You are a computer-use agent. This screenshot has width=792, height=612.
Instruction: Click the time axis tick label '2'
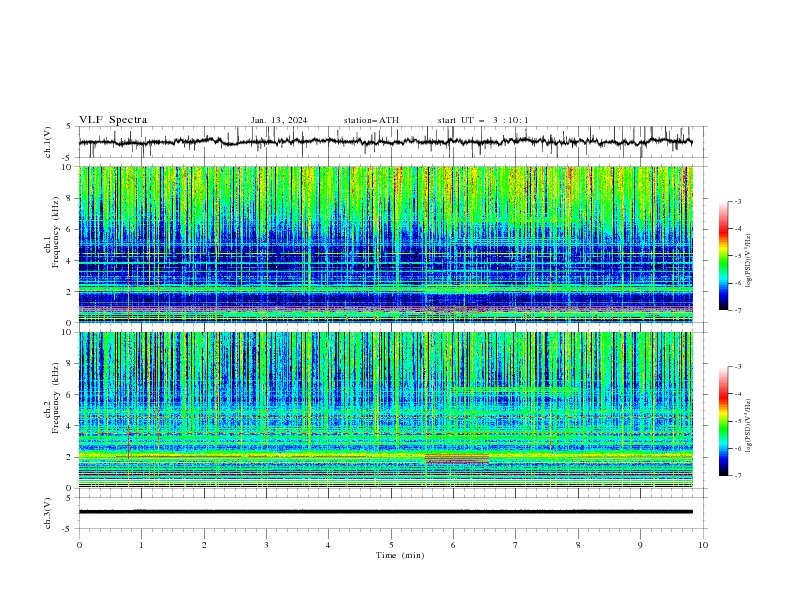204,545
